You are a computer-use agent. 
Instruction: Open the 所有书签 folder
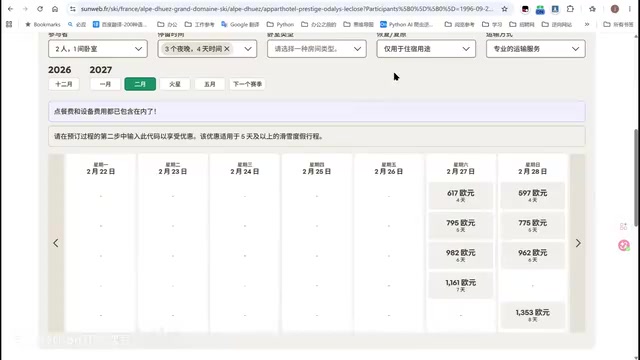point(618,24)
